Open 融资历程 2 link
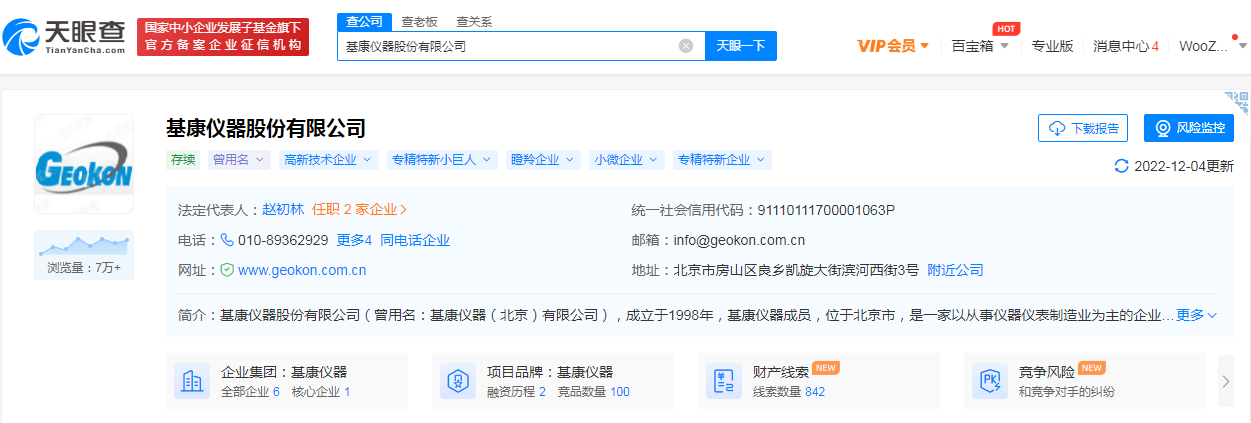1251x423 pixels. pyautogui.click(x=516, y=392)
